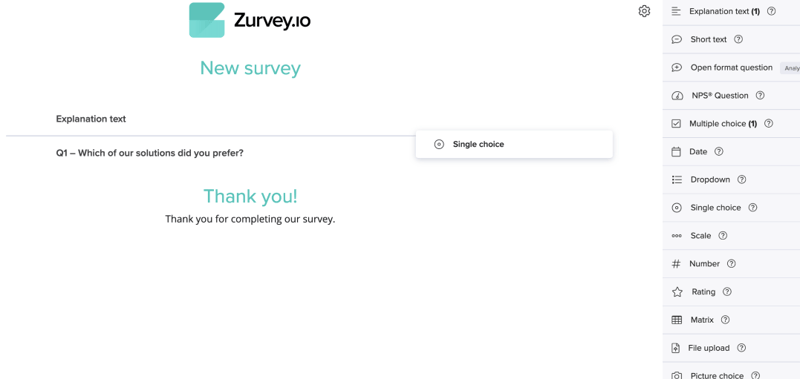Viewport: 800px width, 379px height.
Task: Click the File upload icon
Action: coord(676,348)
